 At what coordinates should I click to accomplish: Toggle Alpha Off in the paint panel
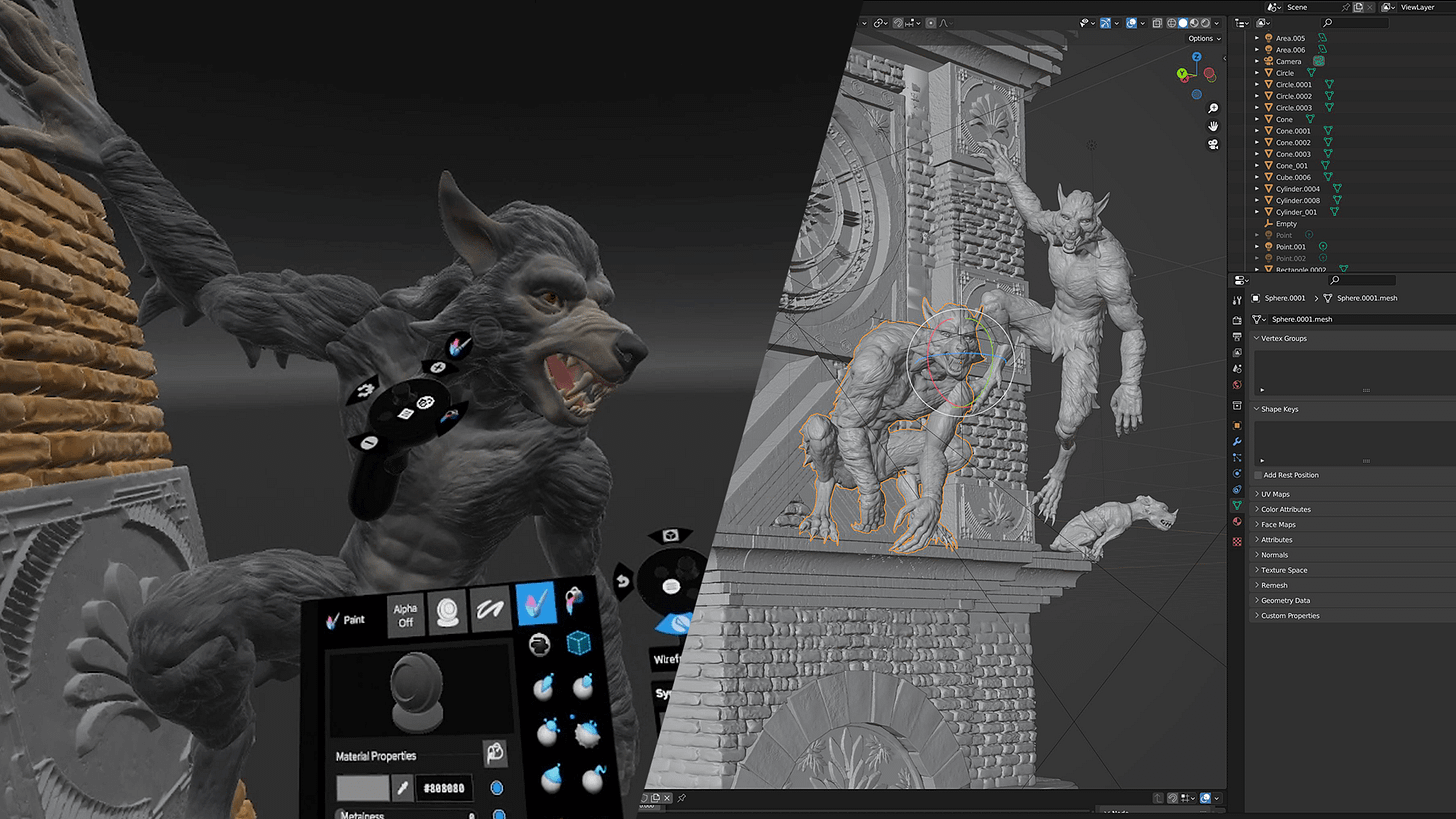(x=405, y=614)
